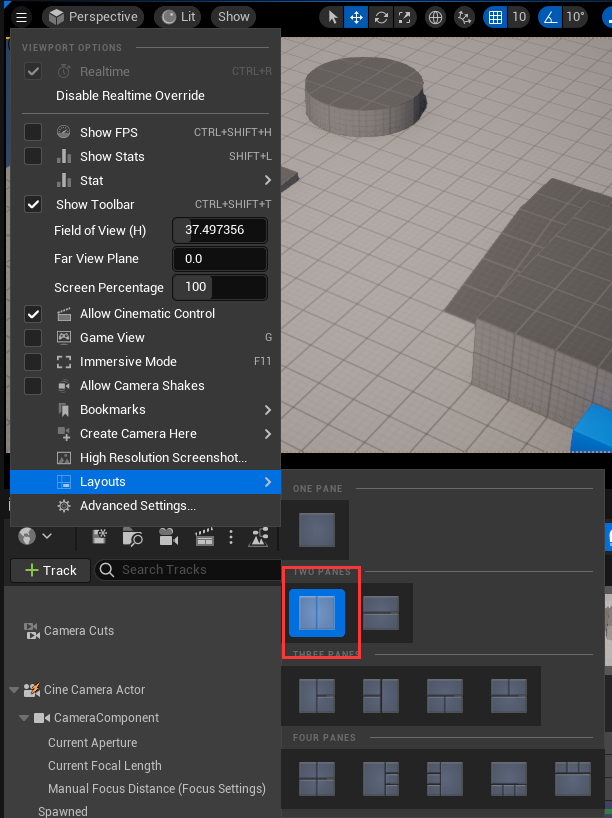The height and width of the screenshot is (818, 612).
Task: Switch to the Rotate transform tool
Action: click(x=380, y=17)
